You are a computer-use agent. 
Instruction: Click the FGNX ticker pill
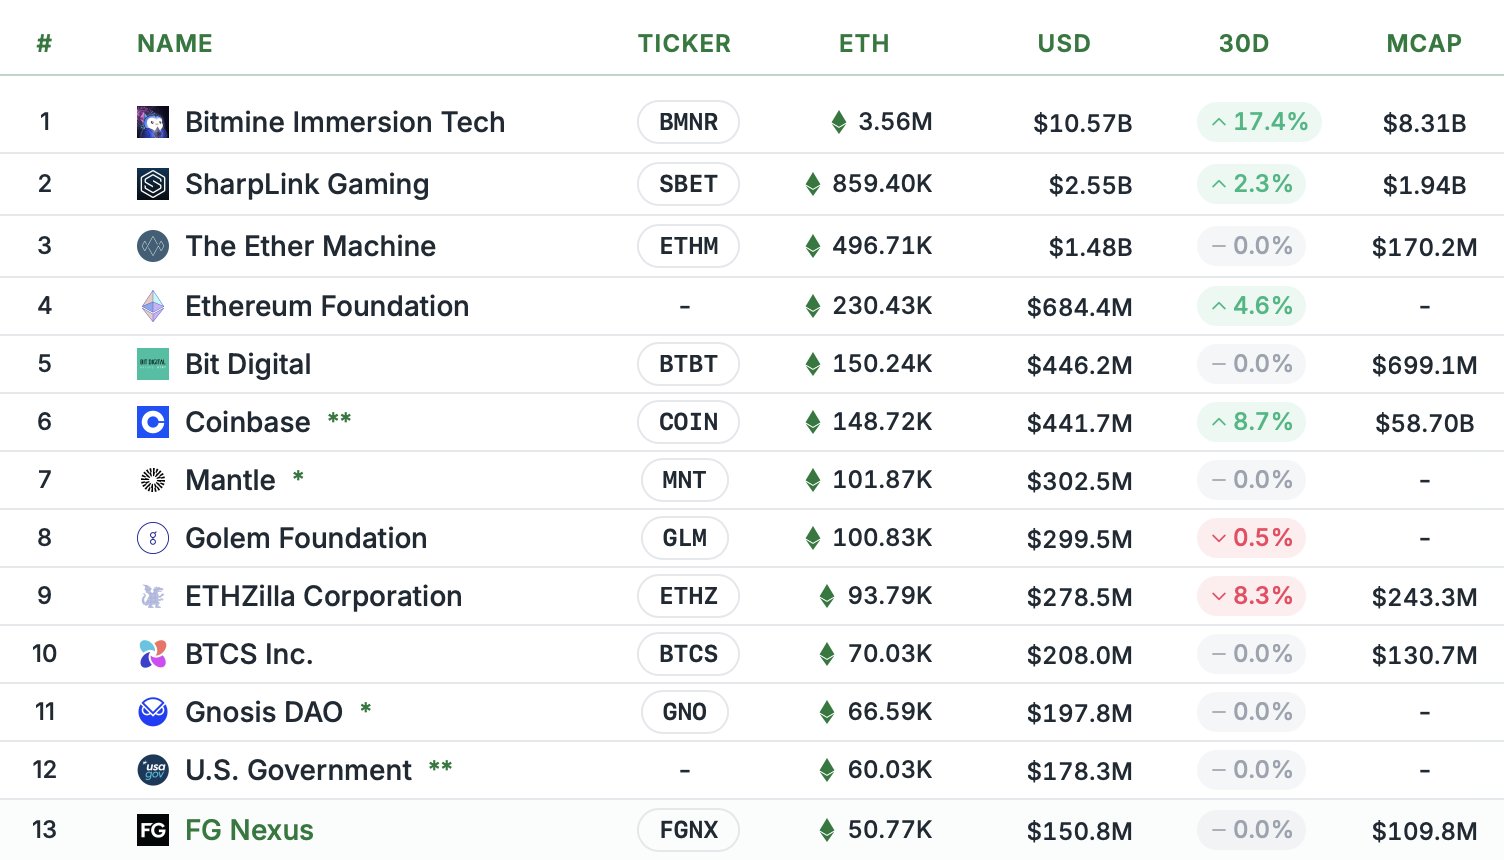pyautogui.click(x=688, y=830)
